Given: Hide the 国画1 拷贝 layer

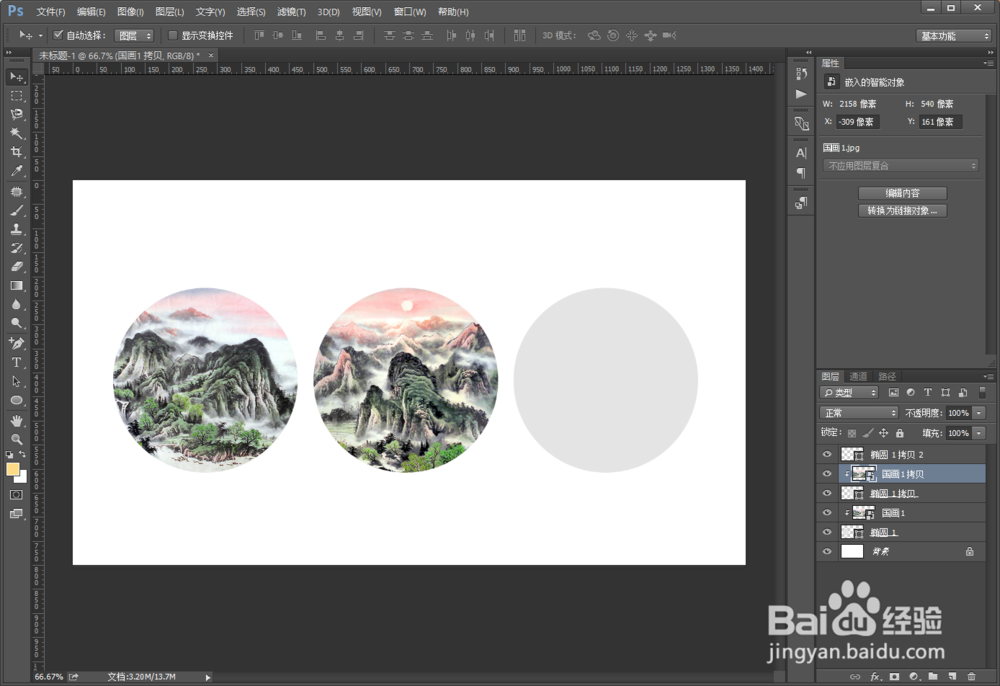Looking at the screenshot, I should click(827, 474).
